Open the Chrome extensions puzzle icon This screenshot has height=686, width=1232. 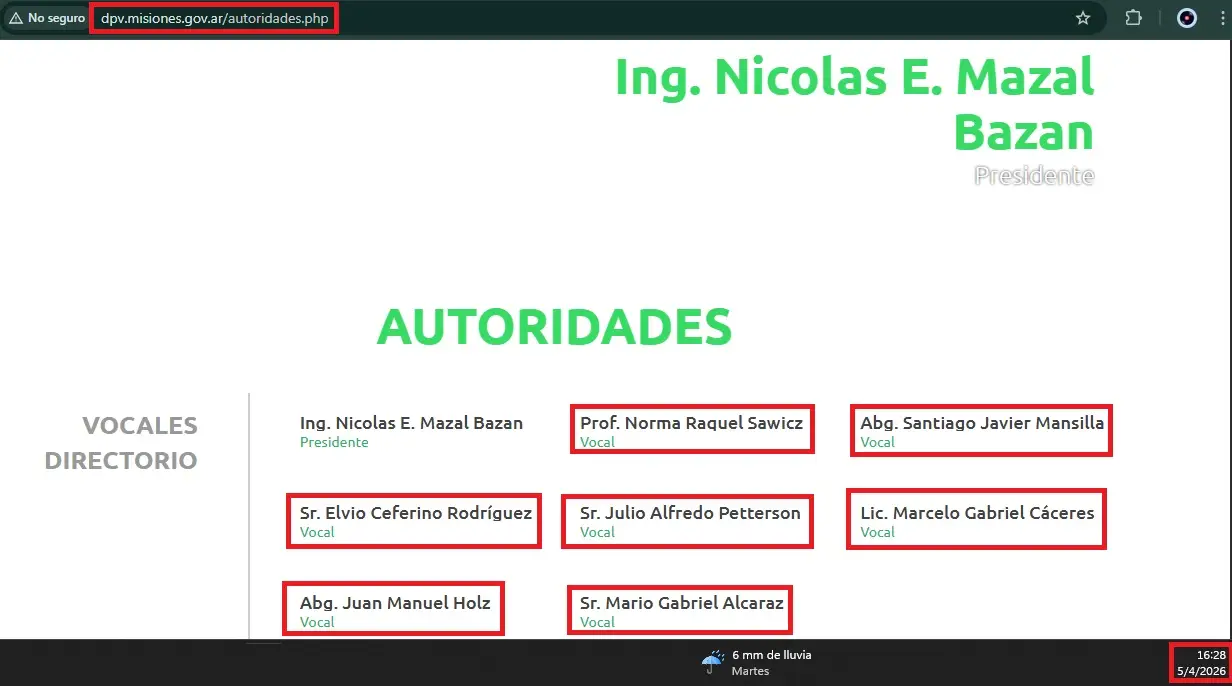[1133, 18]
